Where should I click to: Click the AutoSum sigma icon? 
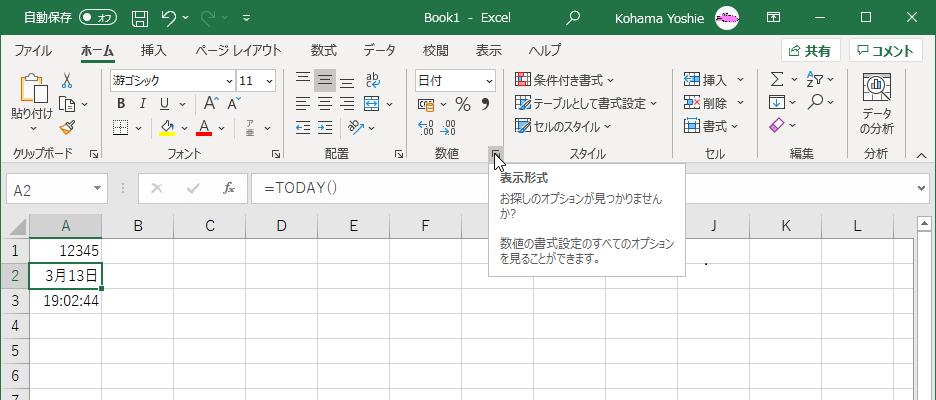coord(776,80)
